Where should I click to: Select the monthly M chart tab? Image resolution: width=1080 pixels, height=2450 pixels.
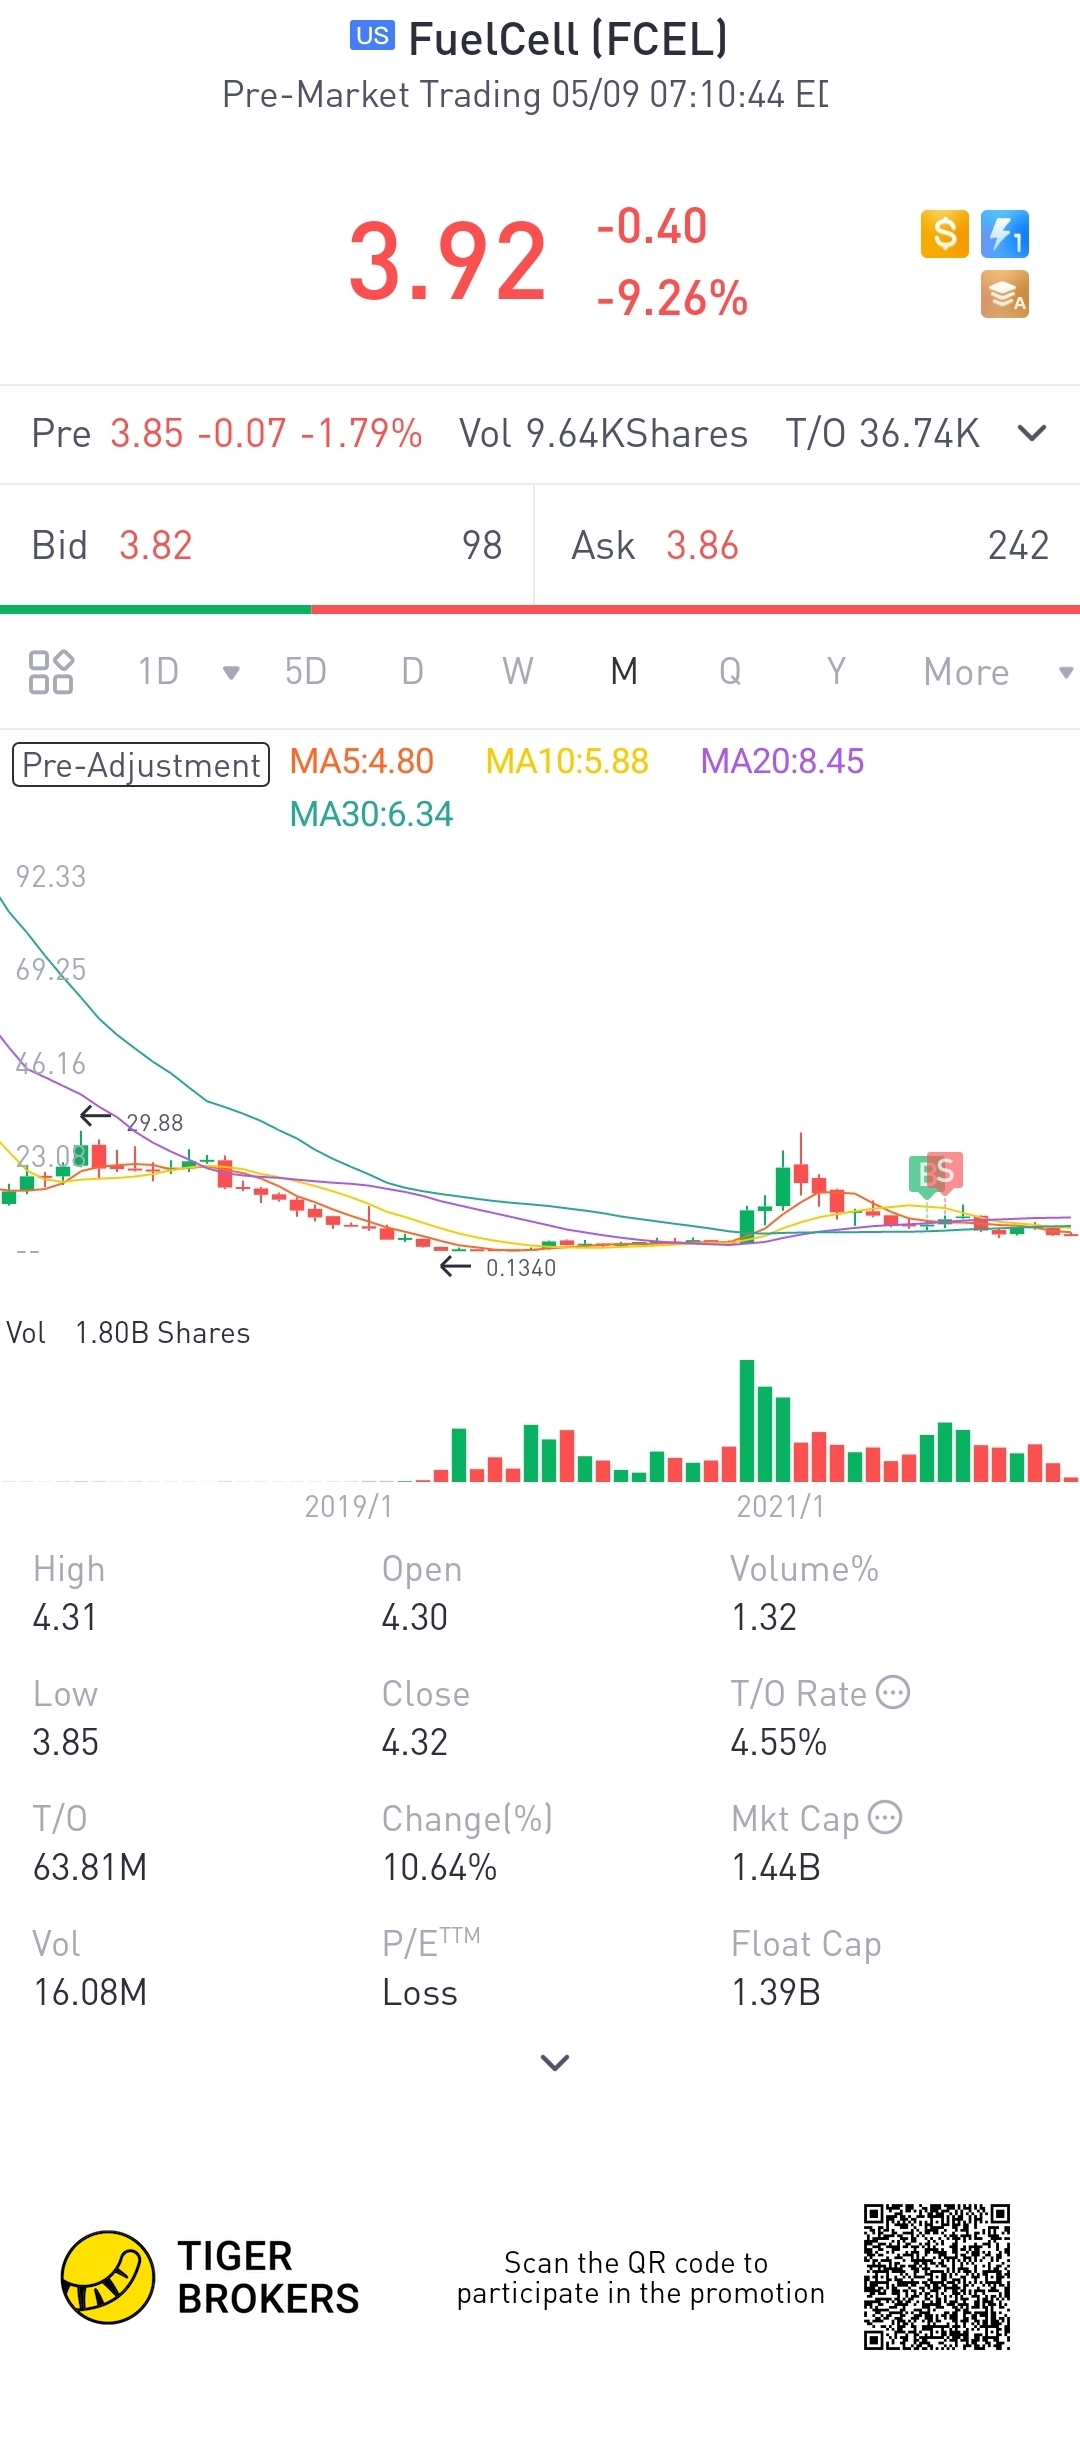(x=624, y=672)
